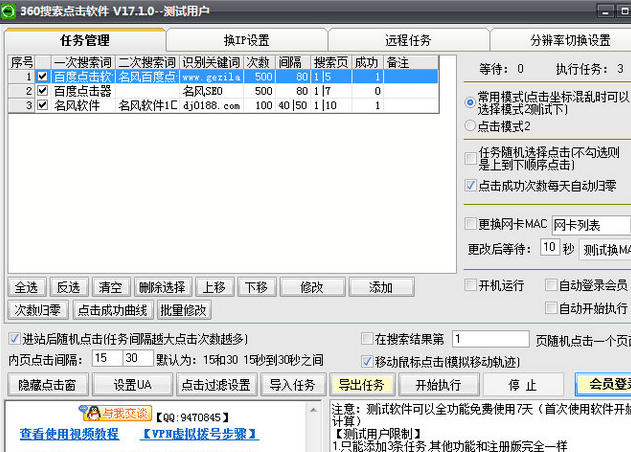
Task: Open the 远程任务 tab
Action: pos(408,40)
